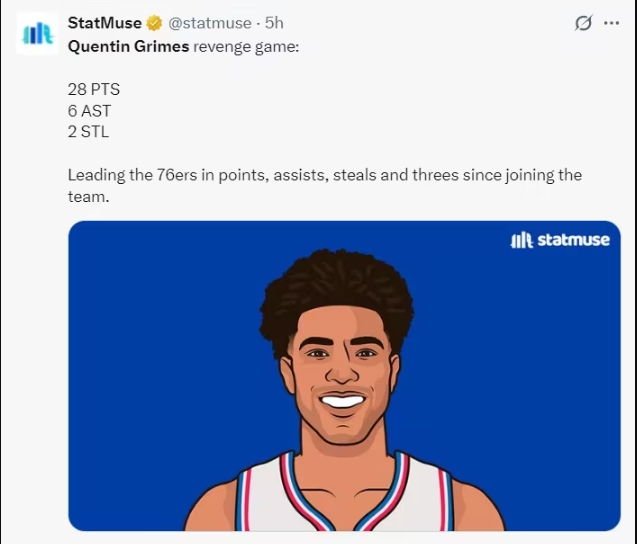Open the 5h timestamp link
The width and height of the screenshot is (637, 544).
coord(274,23)
